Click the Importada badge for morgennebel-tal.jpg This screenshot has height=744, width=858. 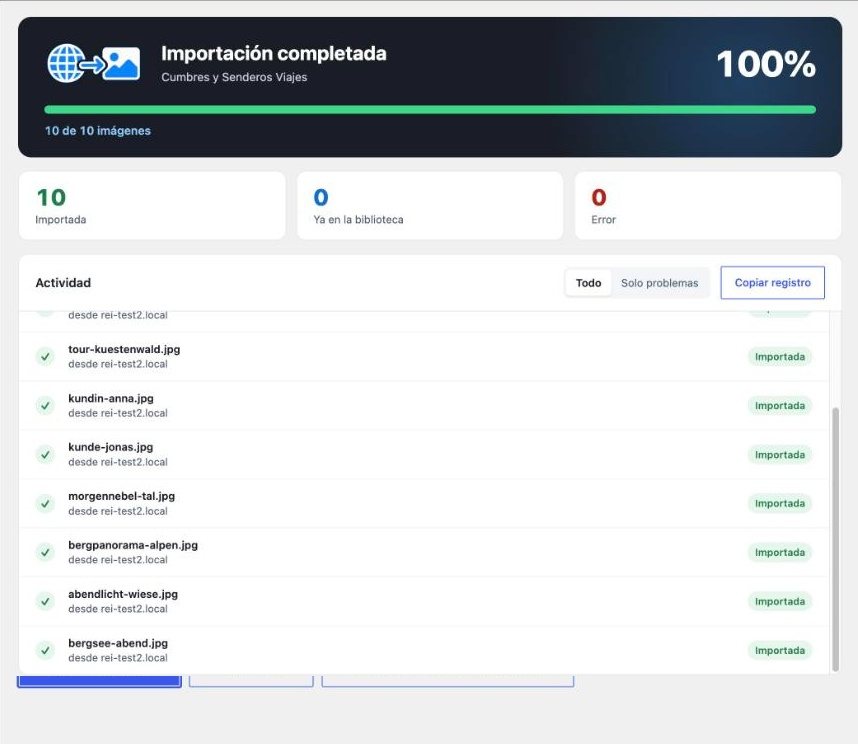pos(780,503)
